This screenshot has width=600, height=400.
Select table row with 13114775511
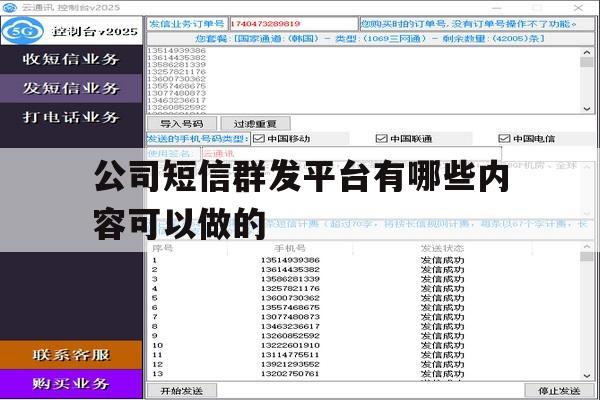click(x=364, y=355)
